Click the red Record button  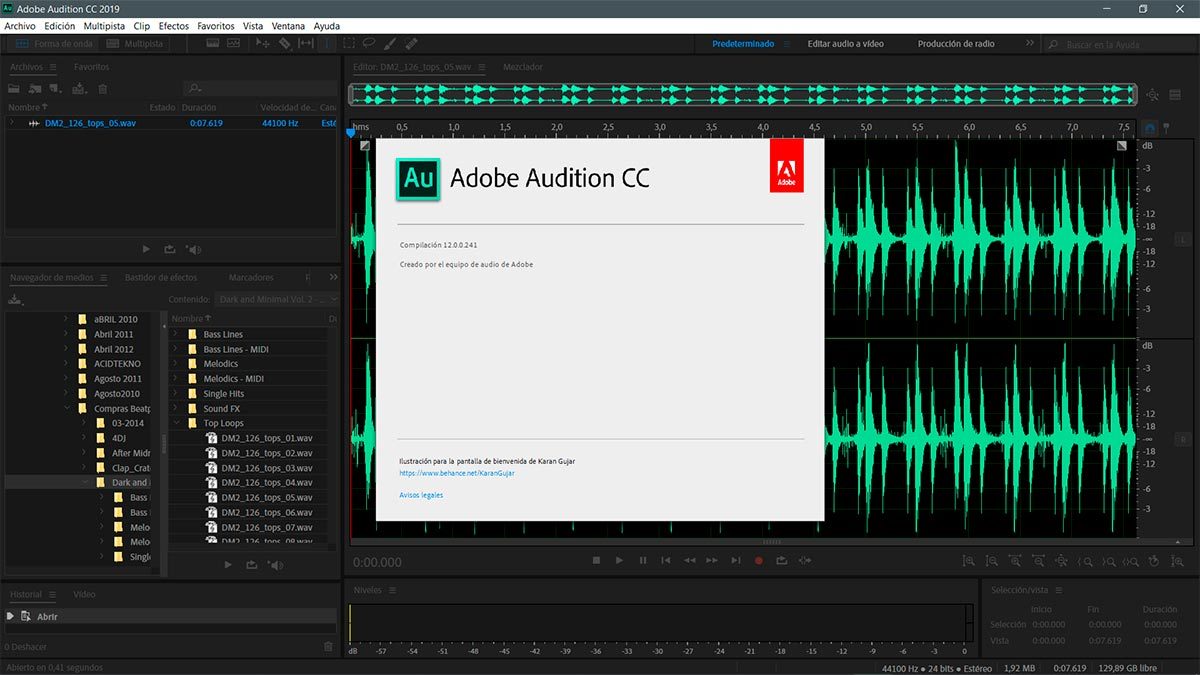click(759, 561)
